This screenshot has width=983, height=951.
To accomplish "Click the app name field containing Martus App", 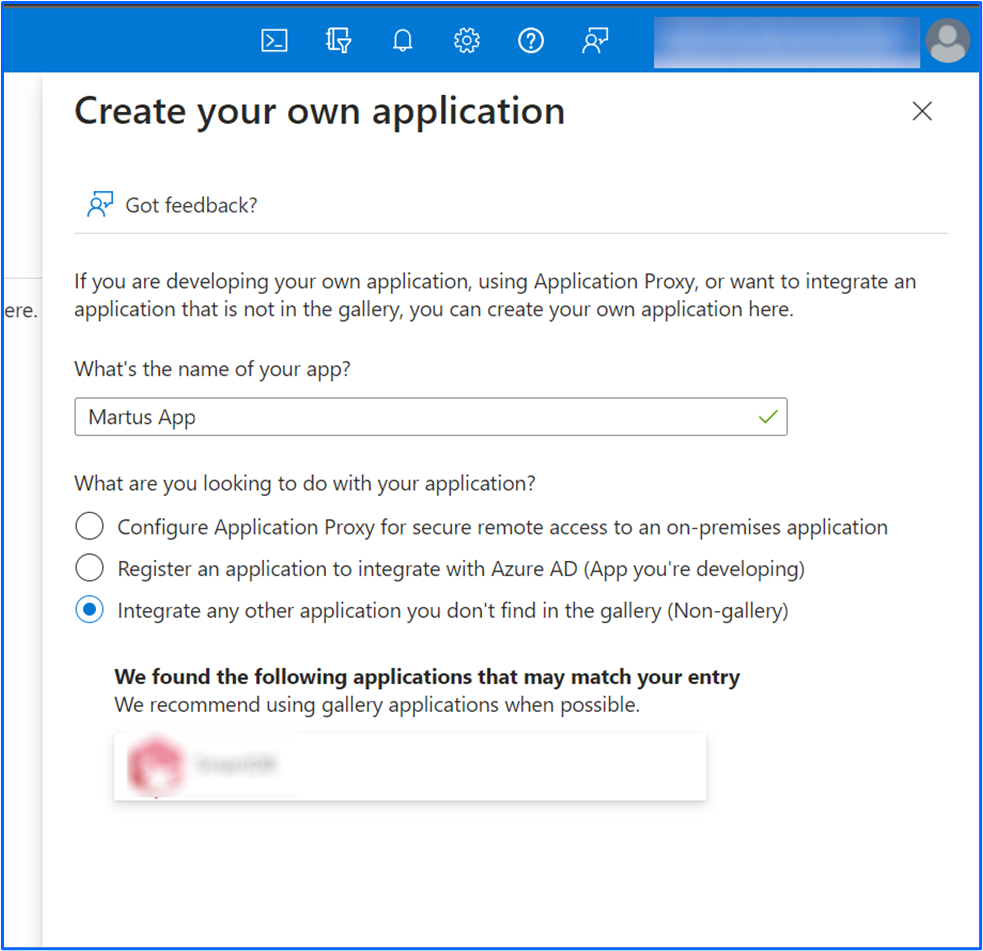I will pos(431,416).
